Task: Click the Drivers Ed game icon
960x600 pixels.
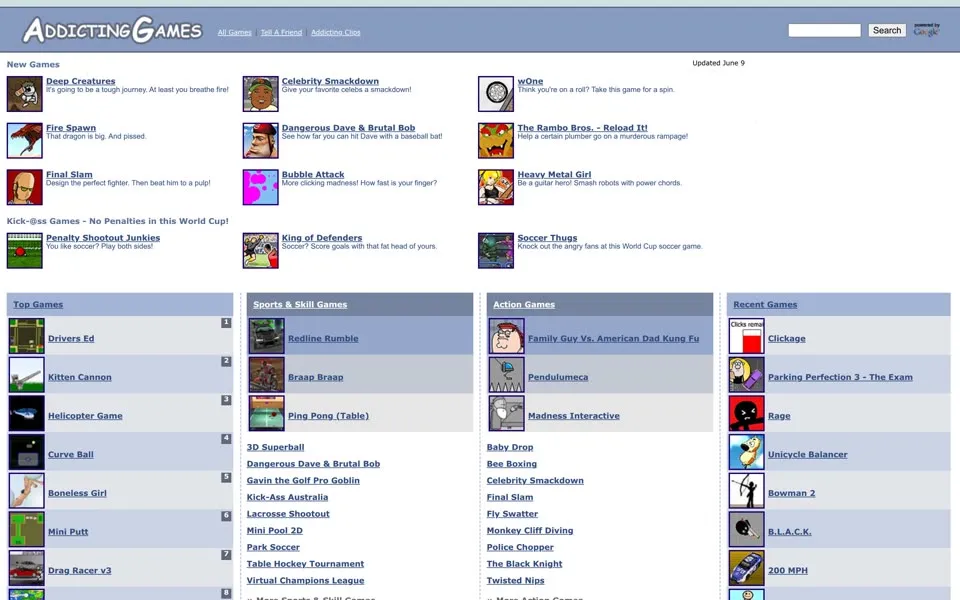Action: tap(26, 336)
